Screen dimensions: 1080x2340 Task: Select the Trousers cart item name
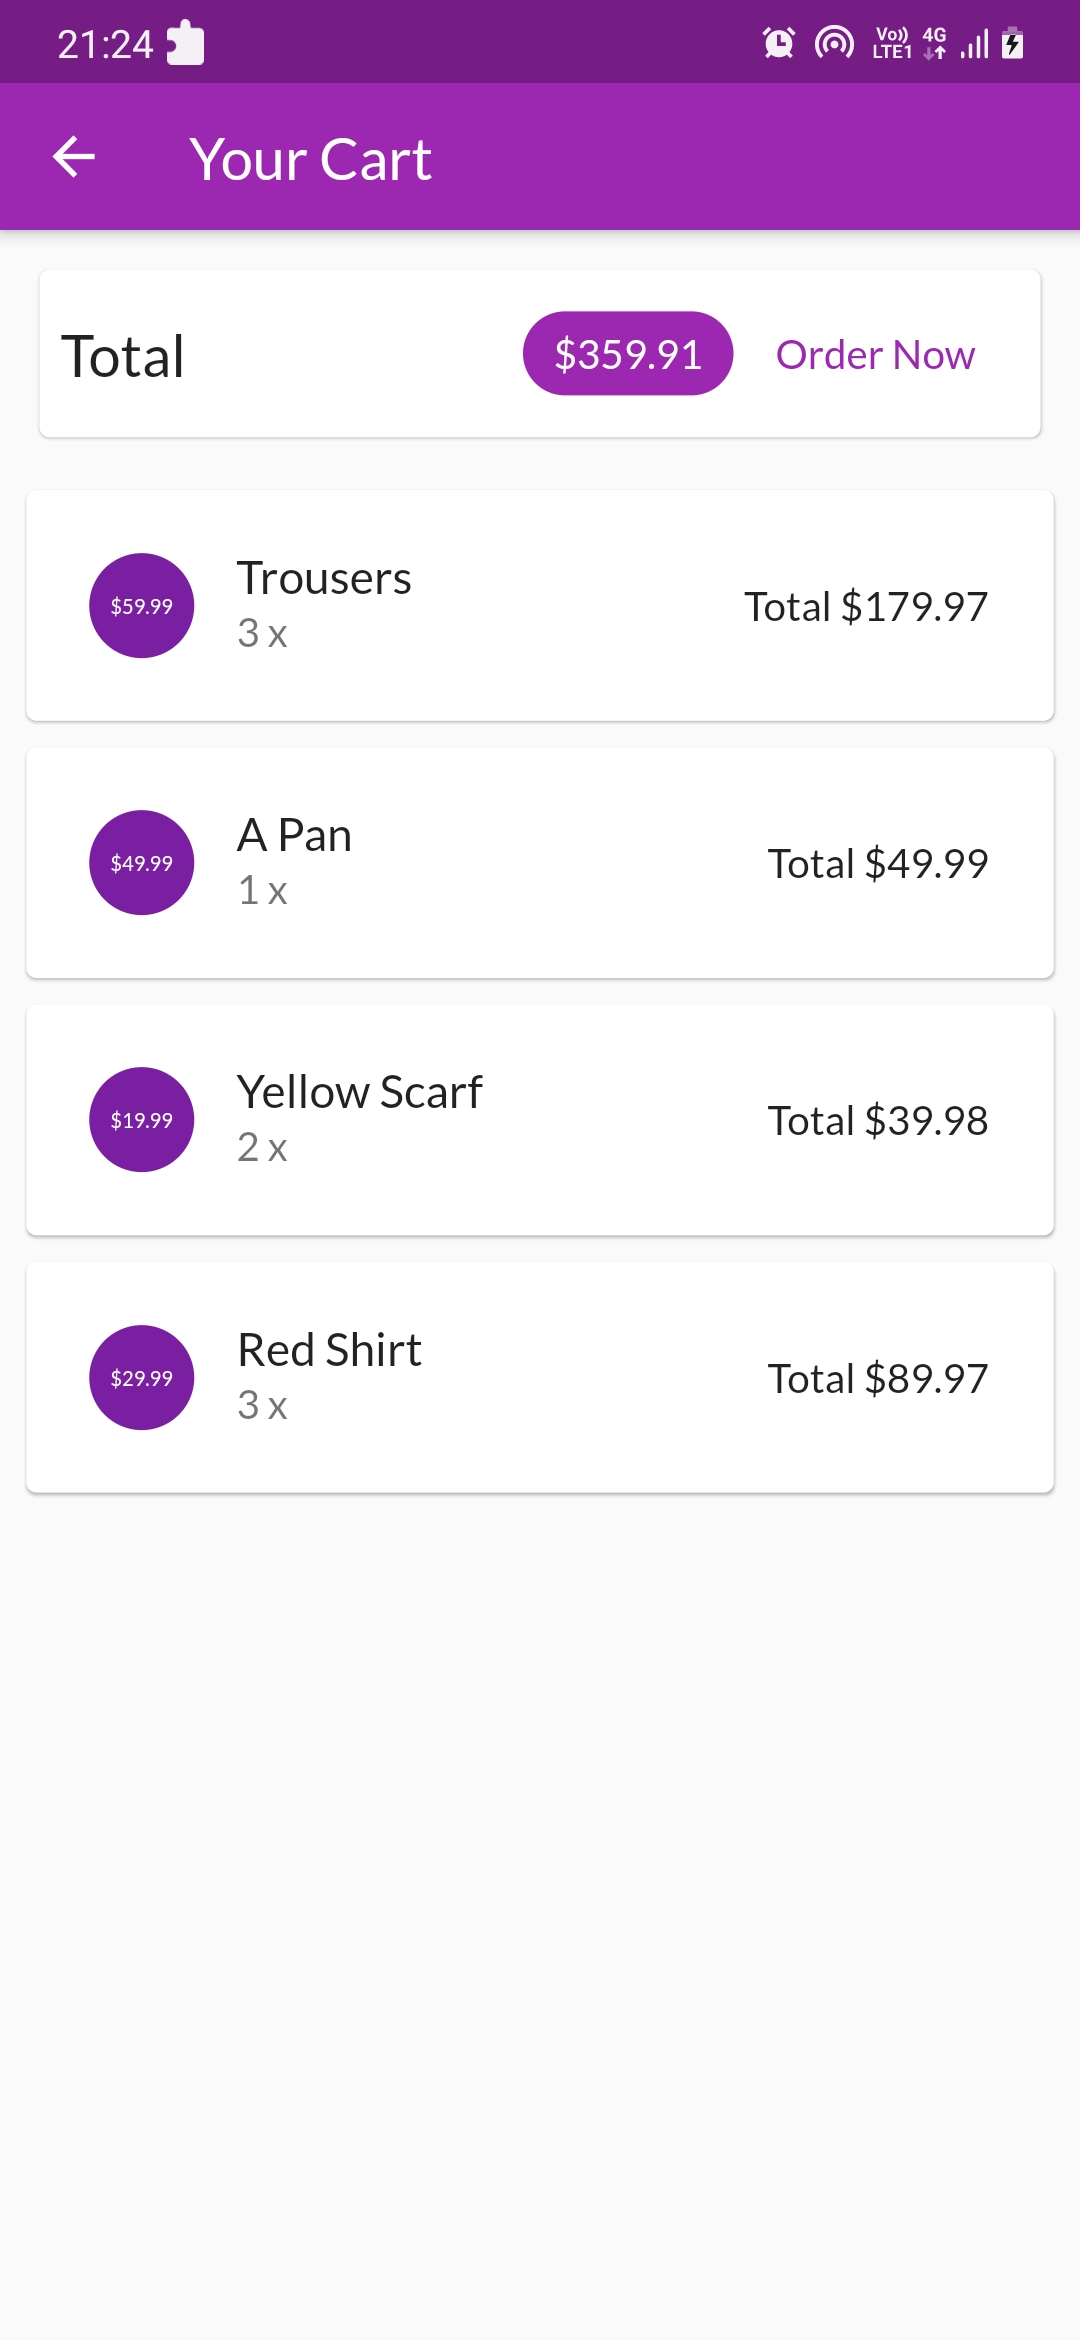[x=324, y=578]
